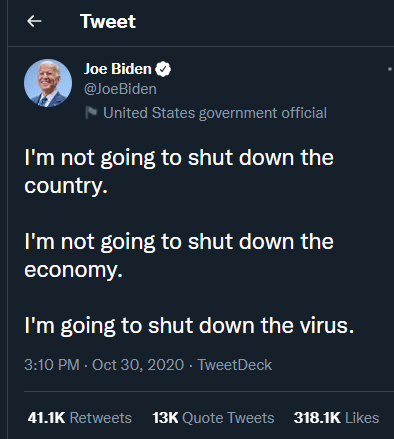Click the 'shut down the economy' paragraph
394x439 pixels.
pos(179,255)
